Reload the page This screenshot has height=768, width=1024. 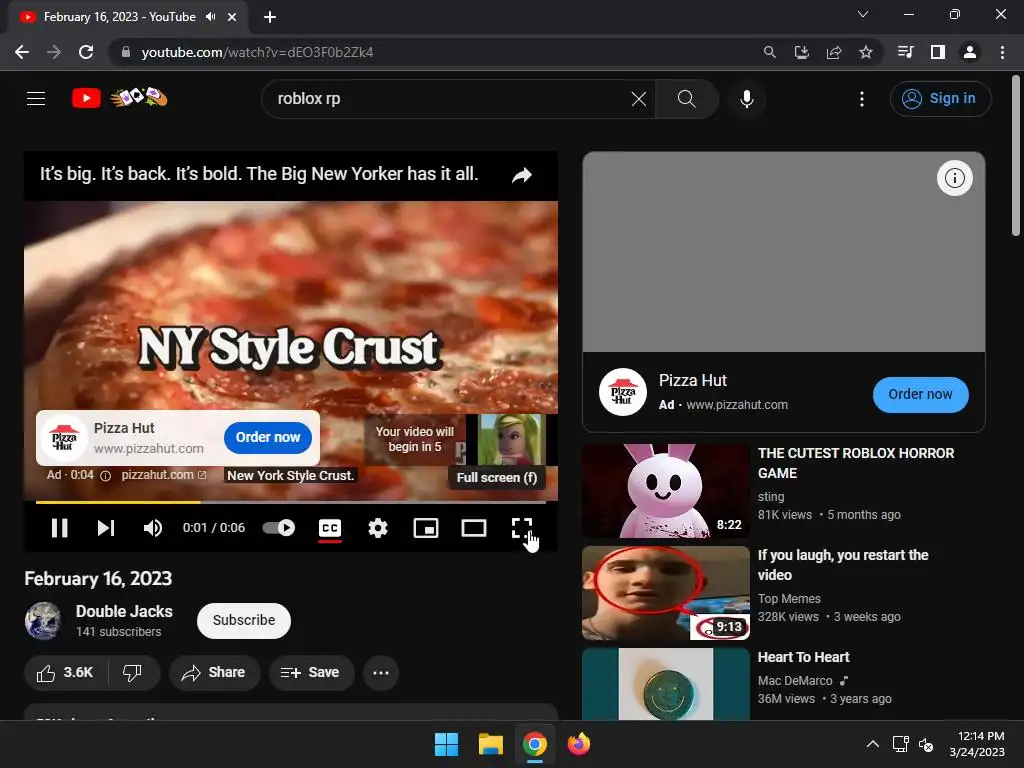tap(86, 52)
